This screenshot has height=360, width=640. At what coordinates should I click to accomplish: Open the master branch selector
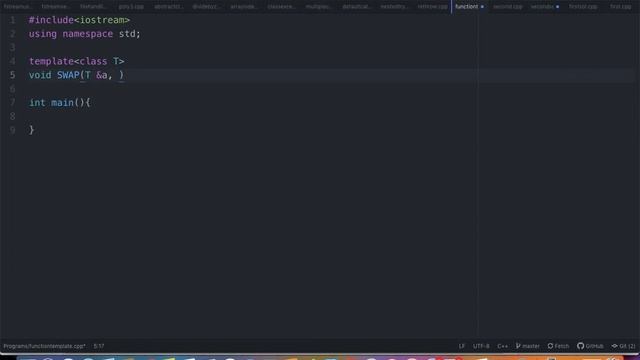[527, 346]
